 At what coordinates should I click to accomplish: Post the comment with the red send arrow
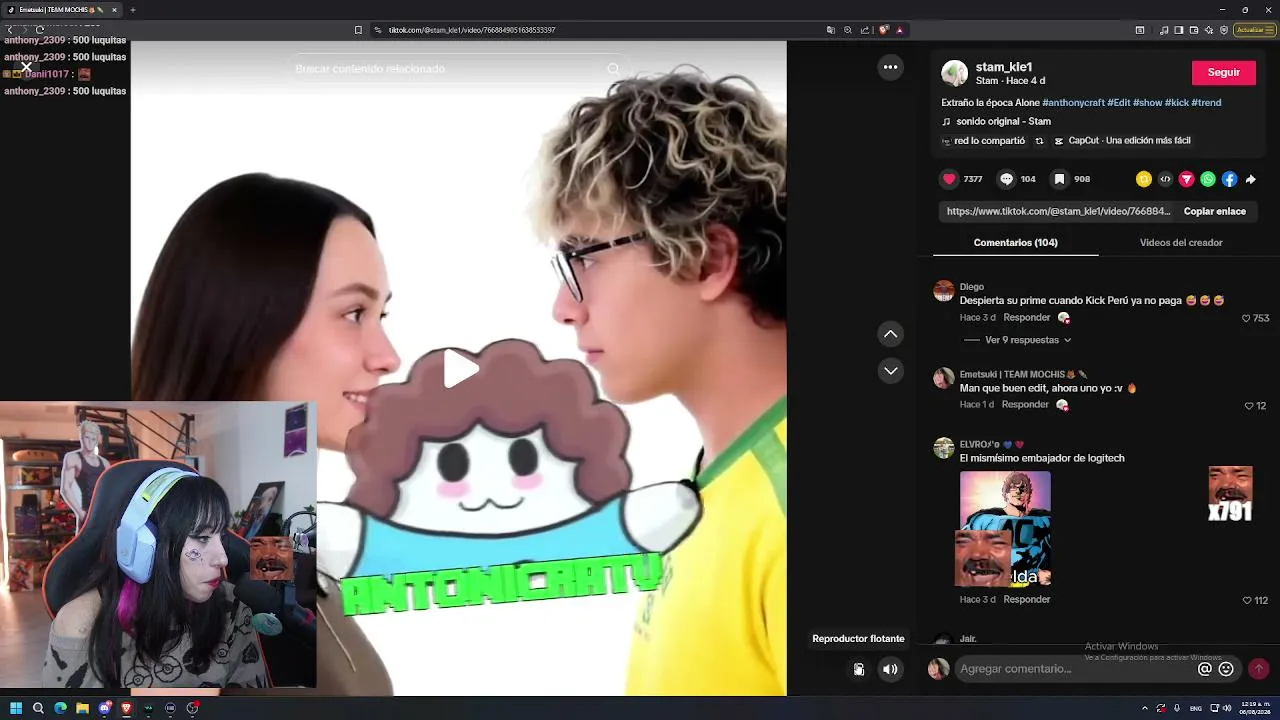1259,669
